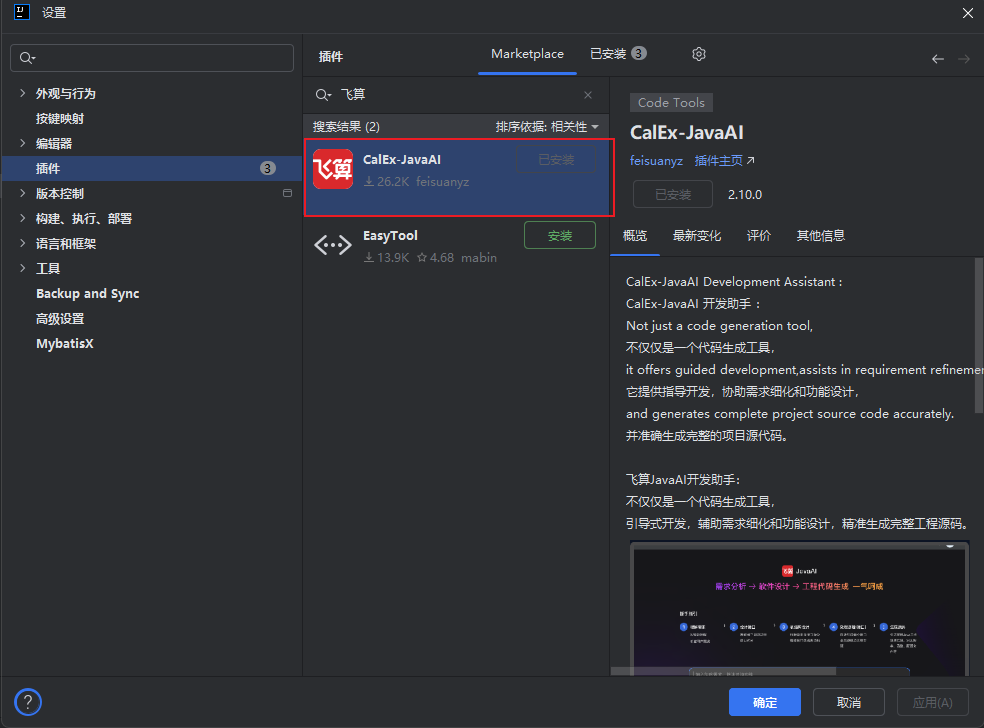This screenshot has height=728, width=984.
Task: Select 插件 in settings tree
Action: pyautogui.click(x=152, y=168)
